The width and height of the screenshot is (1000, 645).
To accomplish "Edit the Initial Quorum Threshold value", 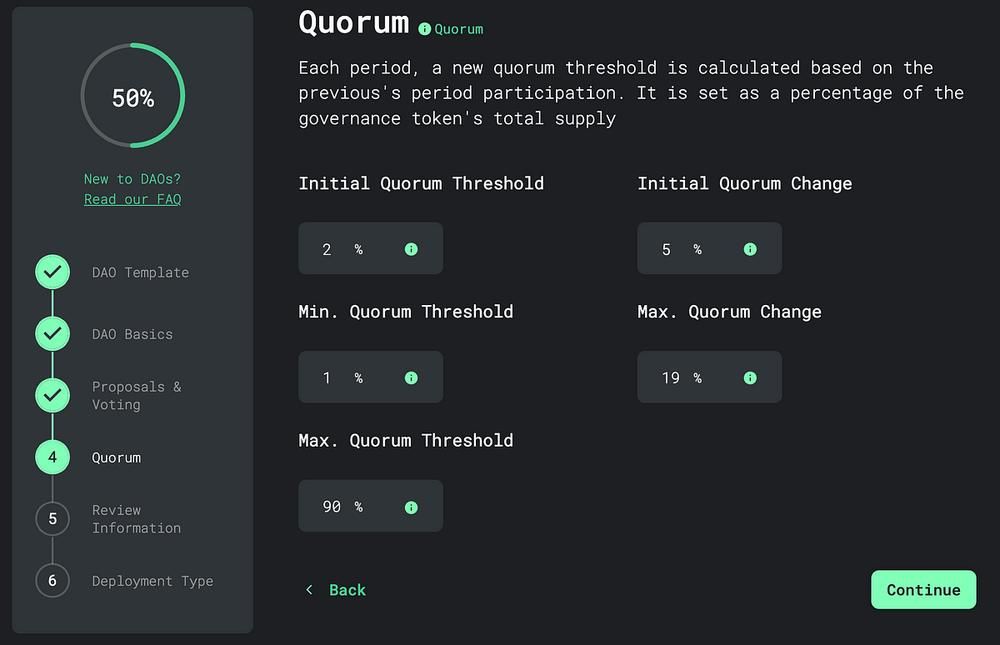I will click(x=328, y=249).
